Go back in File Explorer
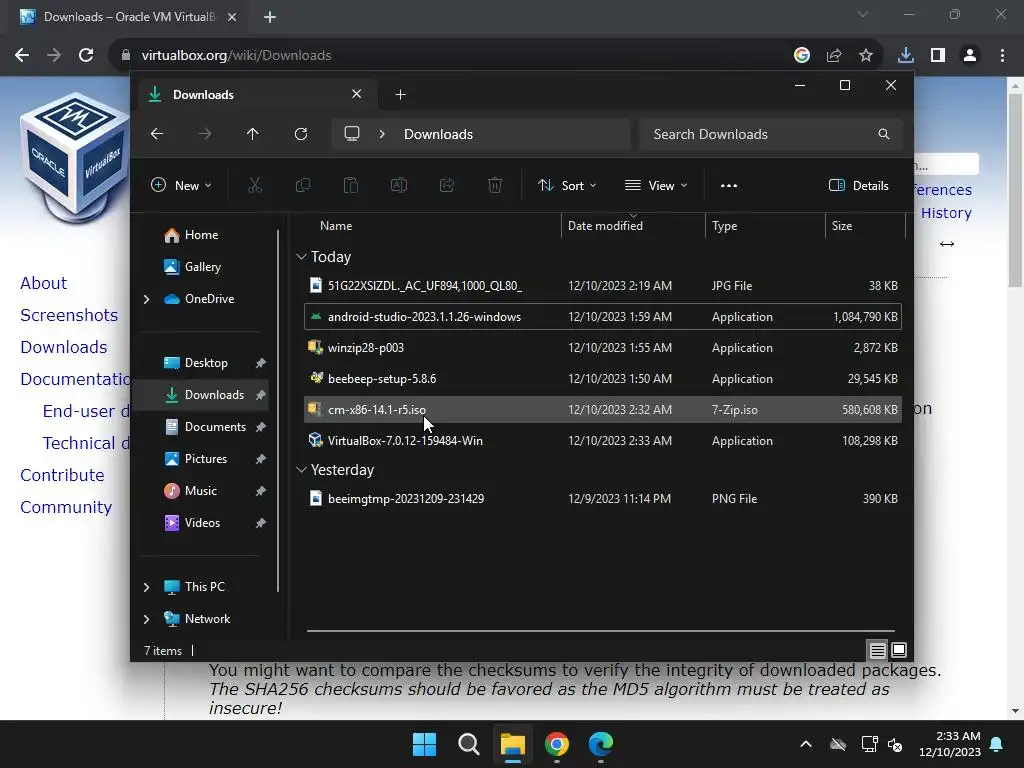This screenshot has width=1024, height=768. 157,134
